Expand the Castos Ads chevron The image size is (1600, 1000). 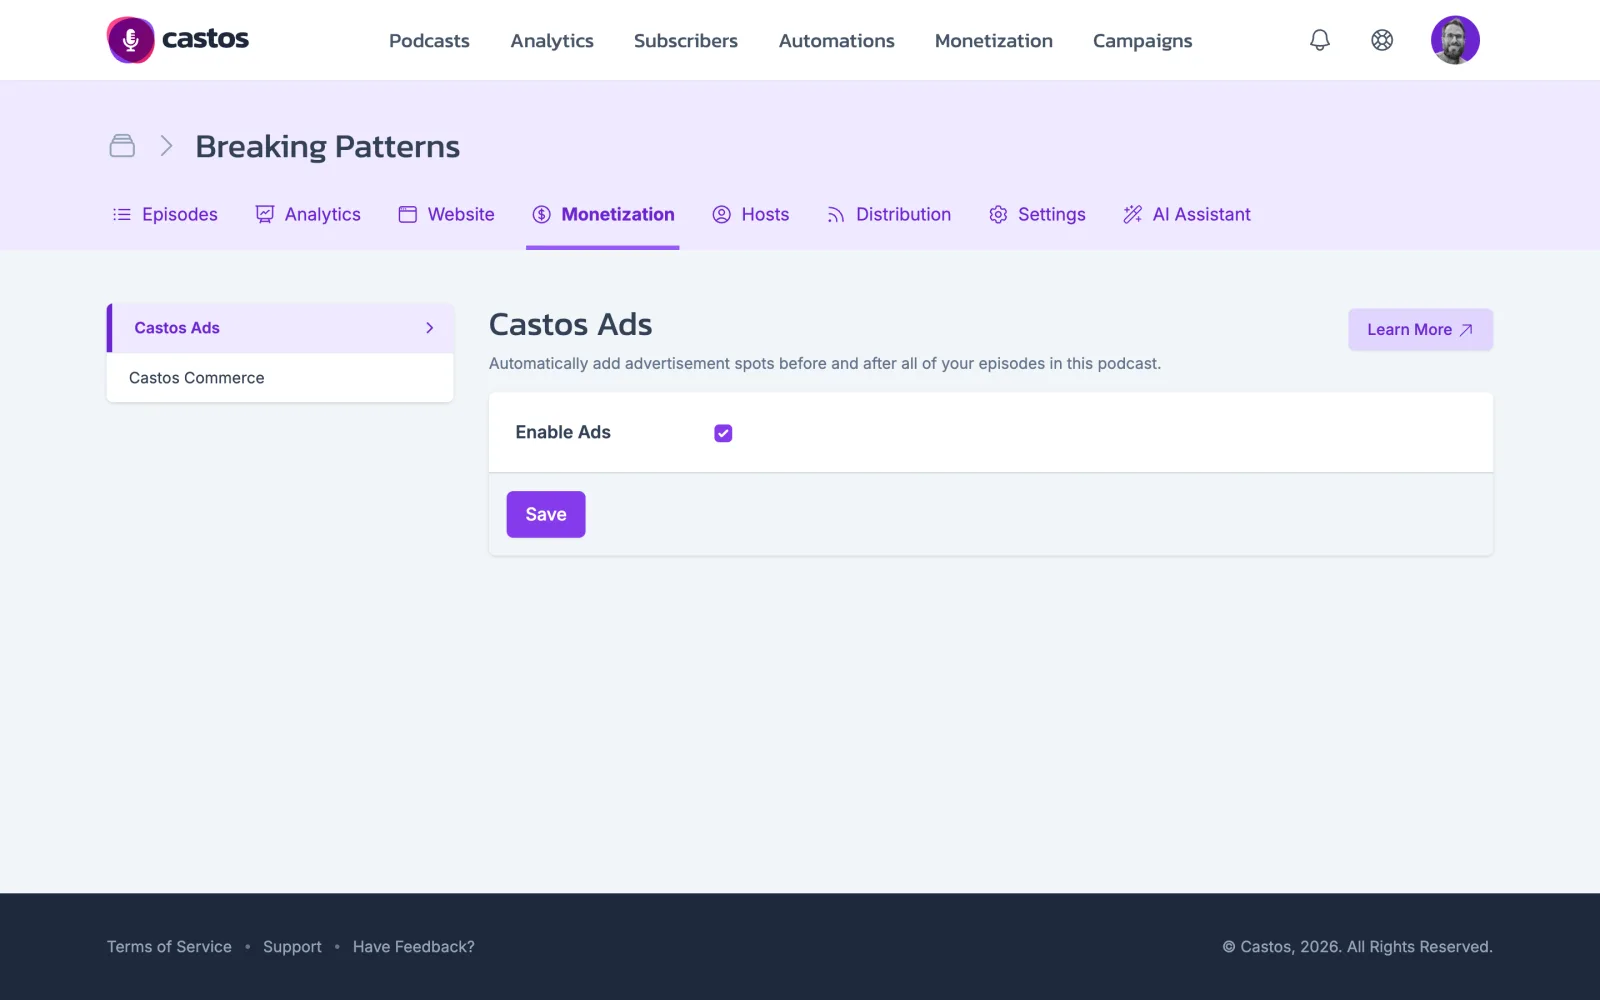[x=430, y=328]
